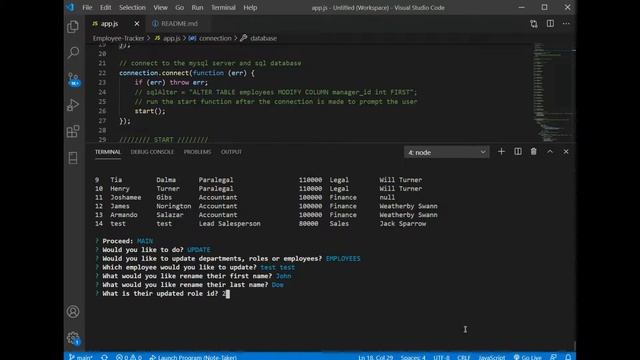Image resolution: width=640 pixels, height=360 pixels.
Task: Open the View menu
Action: [x=160, y=7]
